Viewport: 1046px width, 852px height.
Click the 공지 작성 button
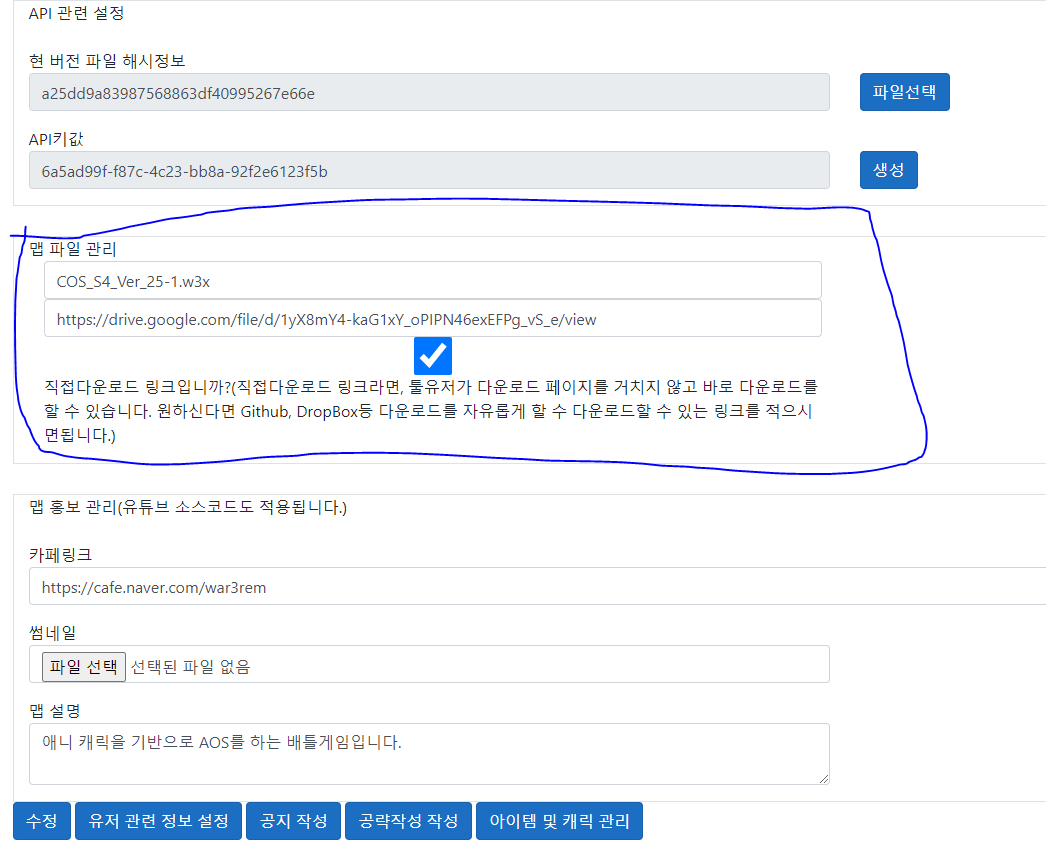(x=294, y=821)
